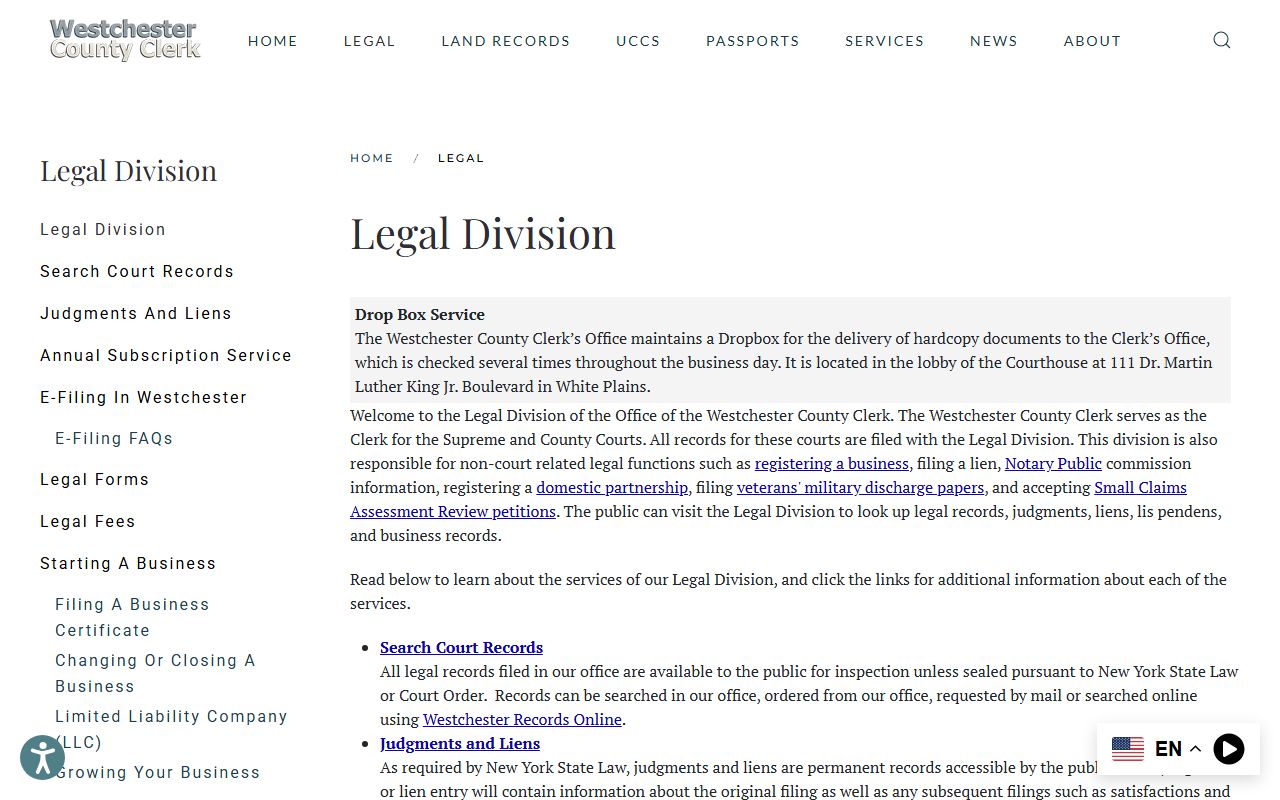Click the Westchester County Clerk logo
Image resolution: width=1280 pixels, height=800 pixels.
click(x=125, y=40)
